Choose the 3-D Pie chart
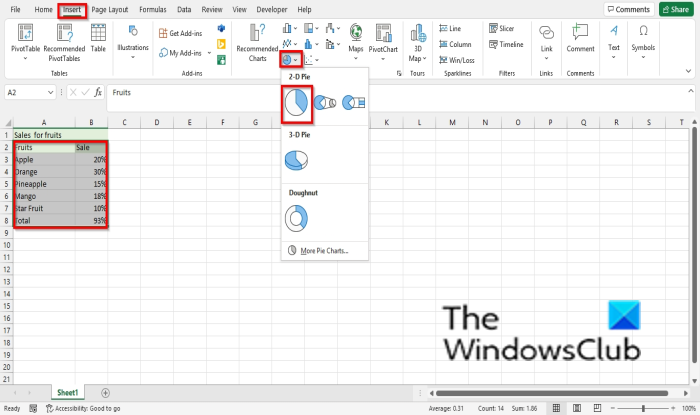 pos(296,161)
